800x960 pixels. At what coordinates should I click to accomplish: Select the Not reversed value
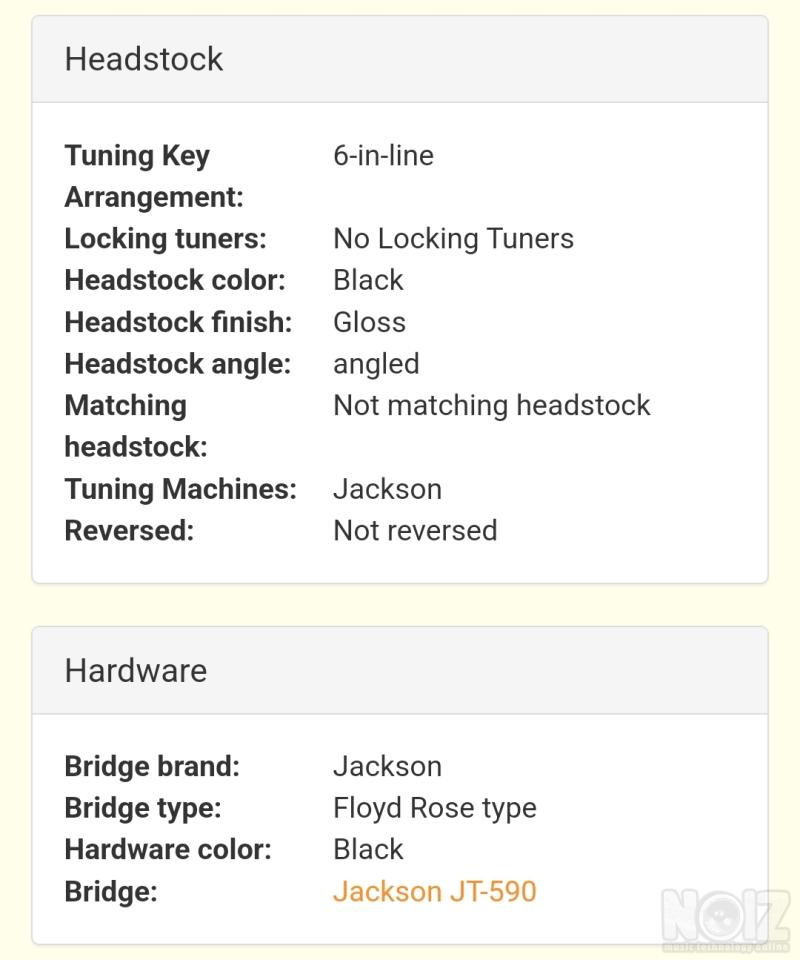415,530
